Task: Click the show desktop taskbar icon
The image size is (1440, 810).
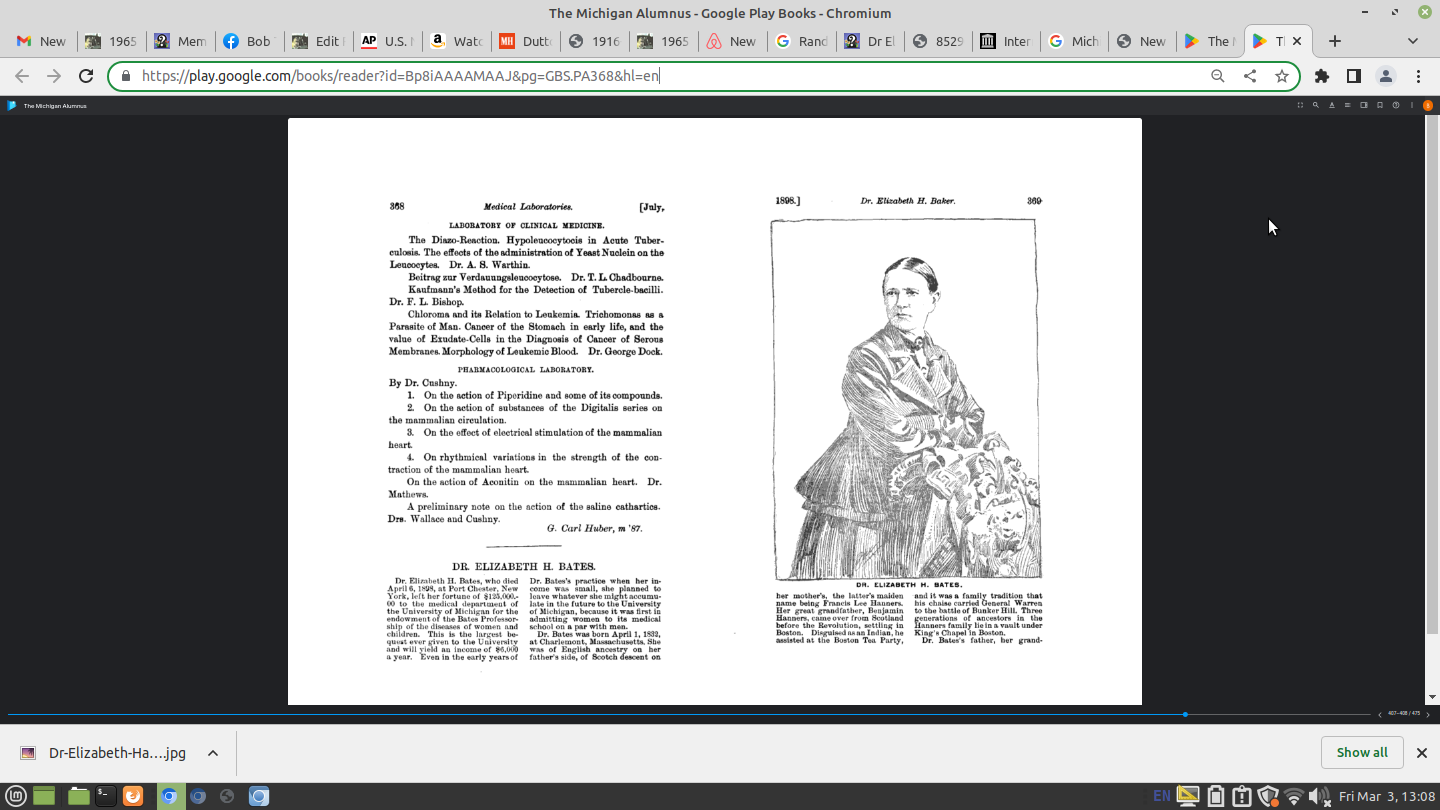Action: pos(43,796)
